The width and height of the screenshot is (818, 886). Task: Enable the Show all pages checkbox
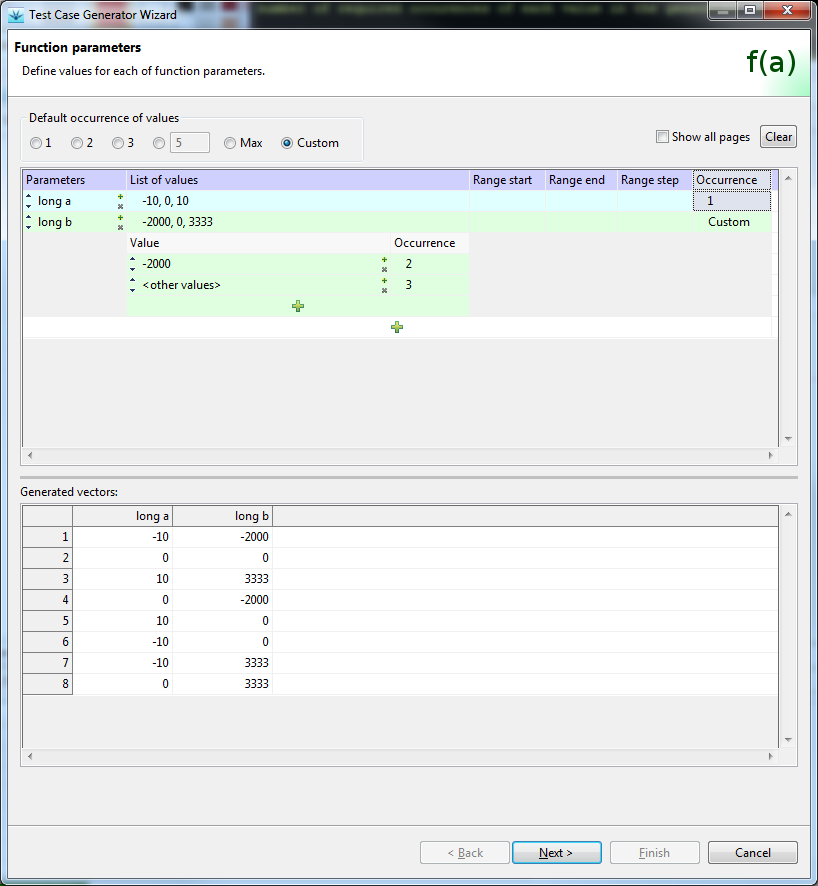point(662,137)
